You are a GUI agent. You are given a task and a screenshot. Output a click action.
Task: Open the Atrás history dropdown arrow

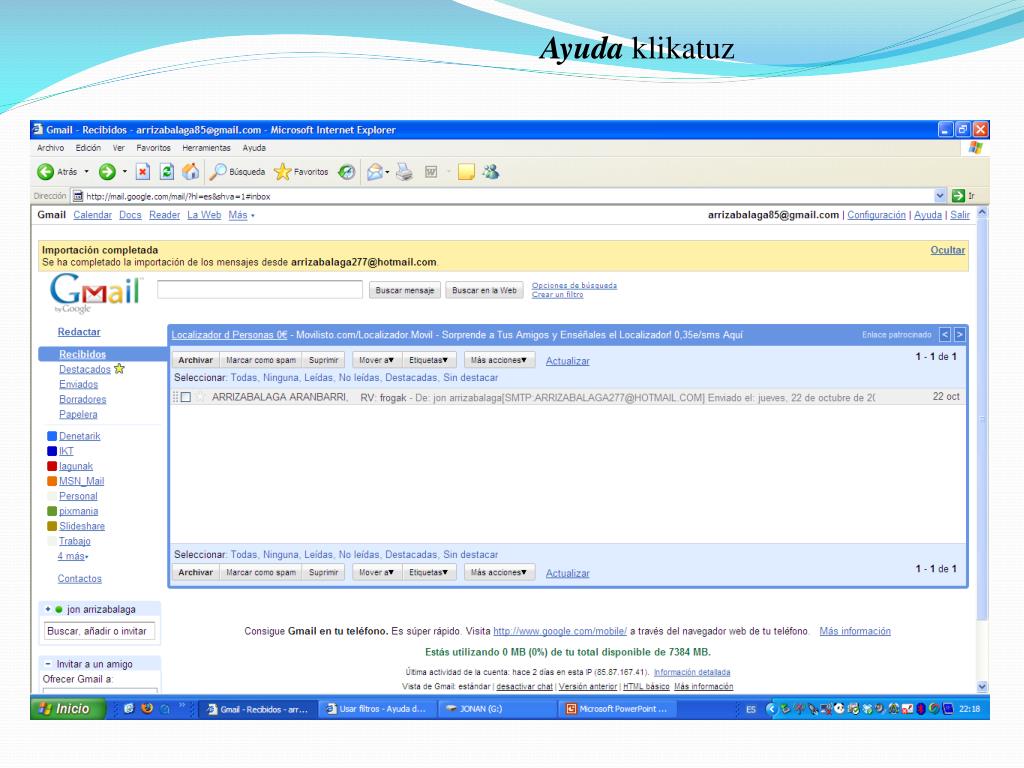[x=86, y=172]
